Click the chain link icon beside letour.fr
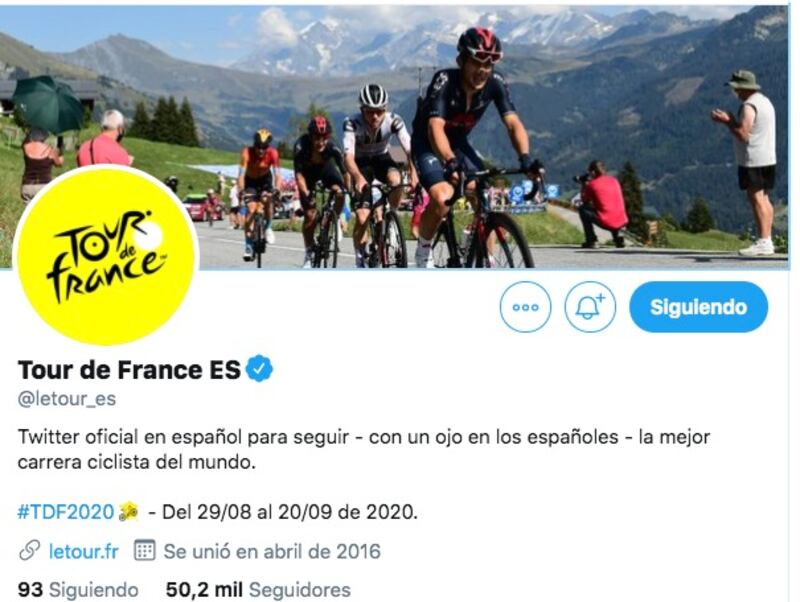 29,551
